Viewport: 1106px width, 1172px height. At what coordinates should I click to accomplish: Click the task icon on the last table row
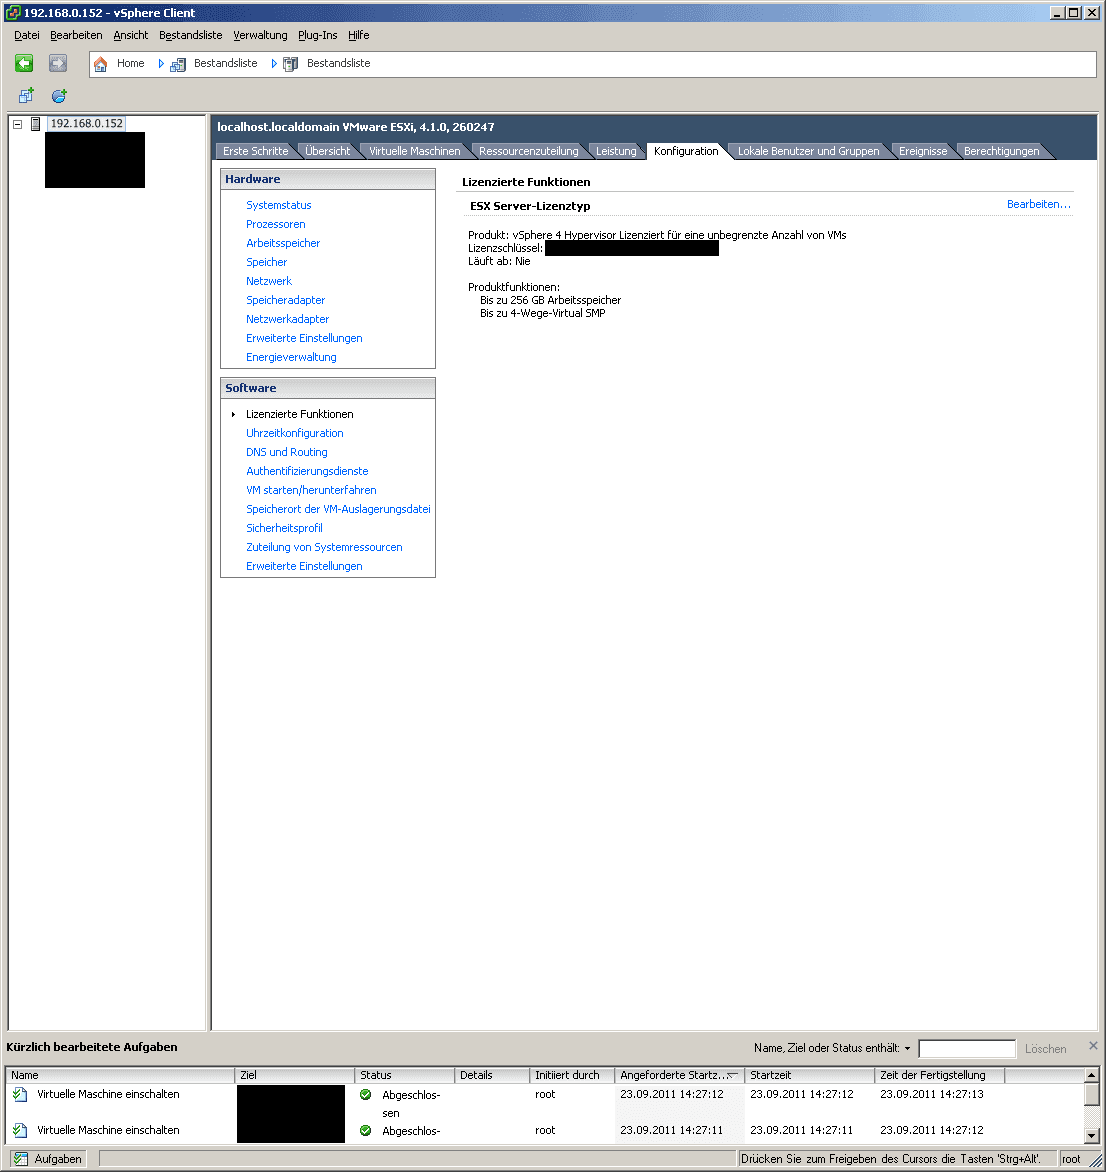click(20, 1130)
